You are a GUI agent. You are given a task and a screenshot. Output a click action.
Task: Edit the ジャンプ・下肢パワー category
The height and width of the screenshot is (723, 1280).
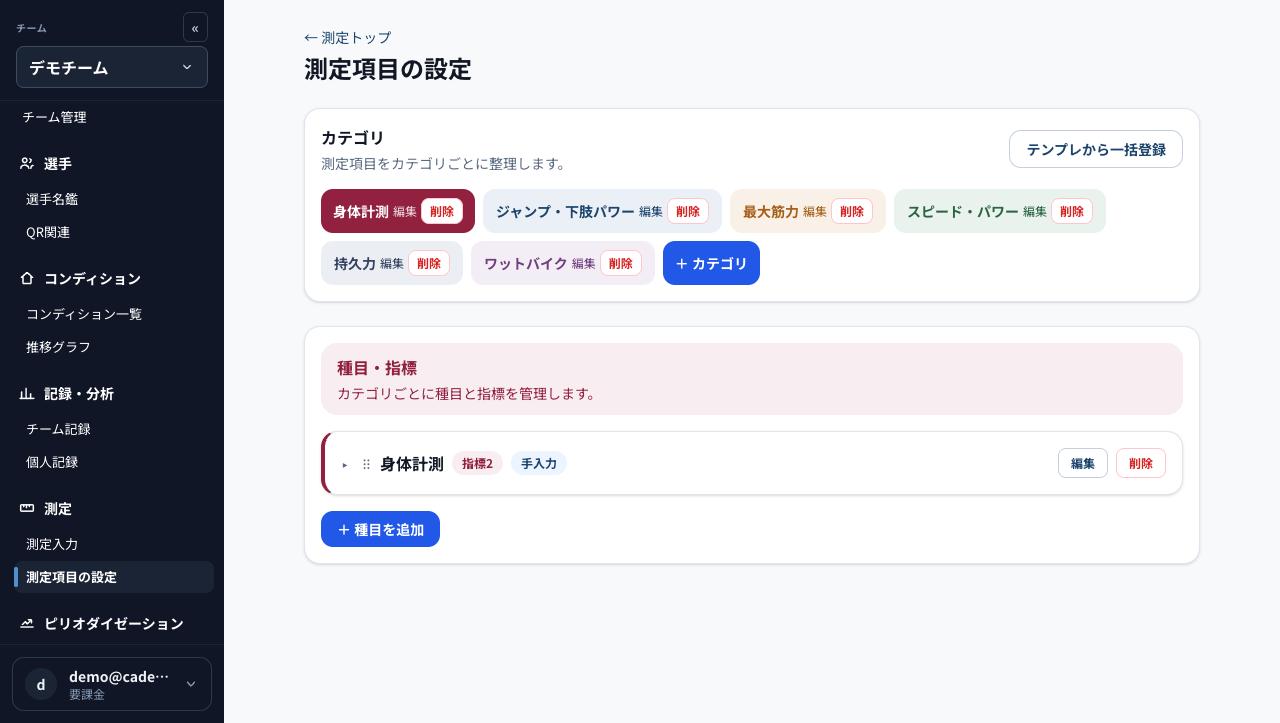pyautogui.click(x=651, y=211)
